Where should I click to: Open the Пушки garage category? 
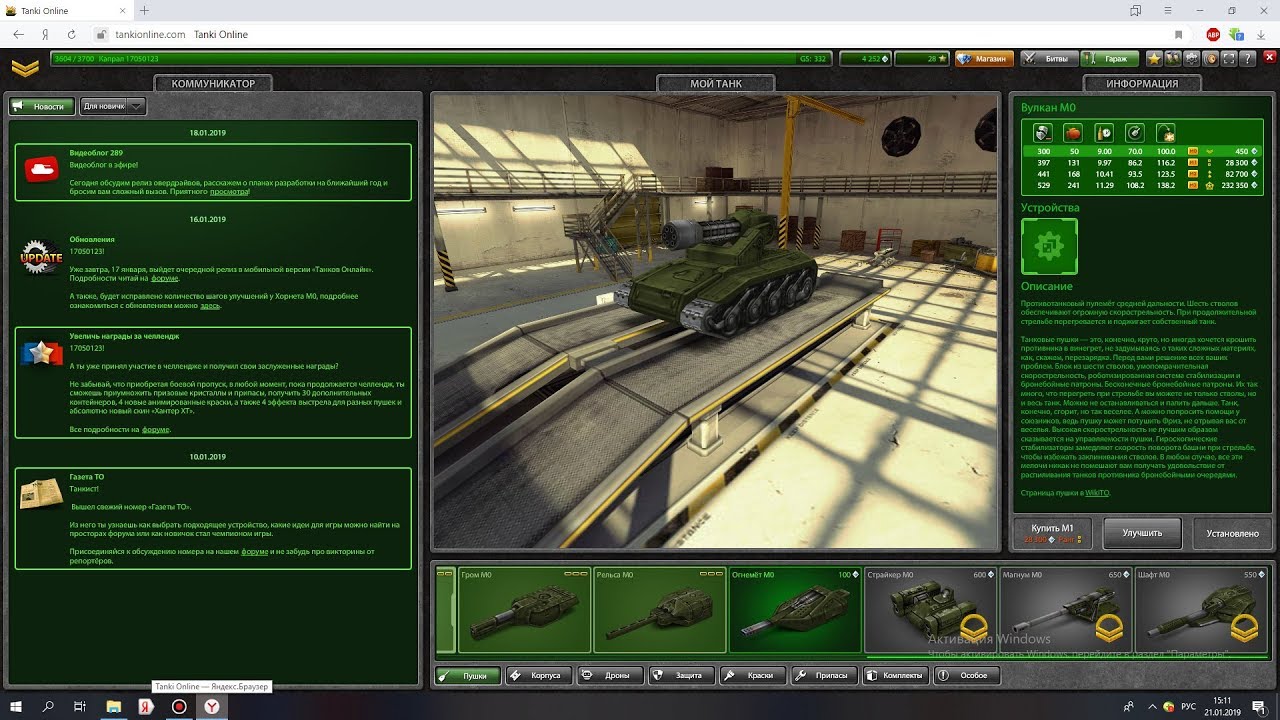(467, 675)
